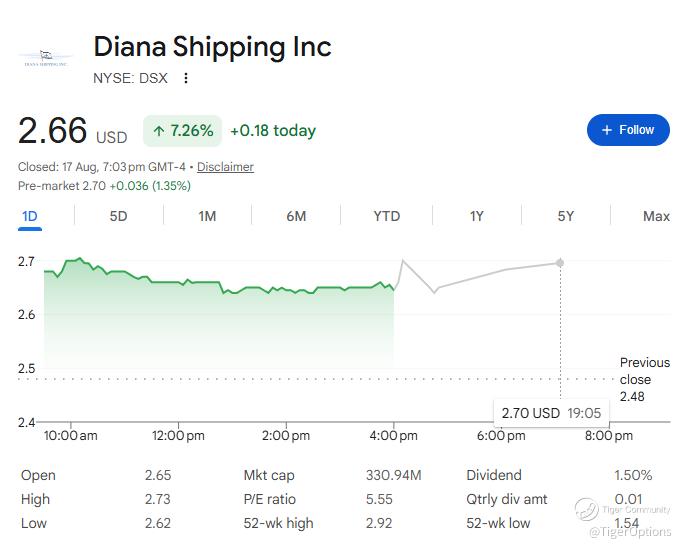The width and height of the screenshot is (684, 547).
Task: Click the green 7.26% change badge
Action: (x=182, y=130)
